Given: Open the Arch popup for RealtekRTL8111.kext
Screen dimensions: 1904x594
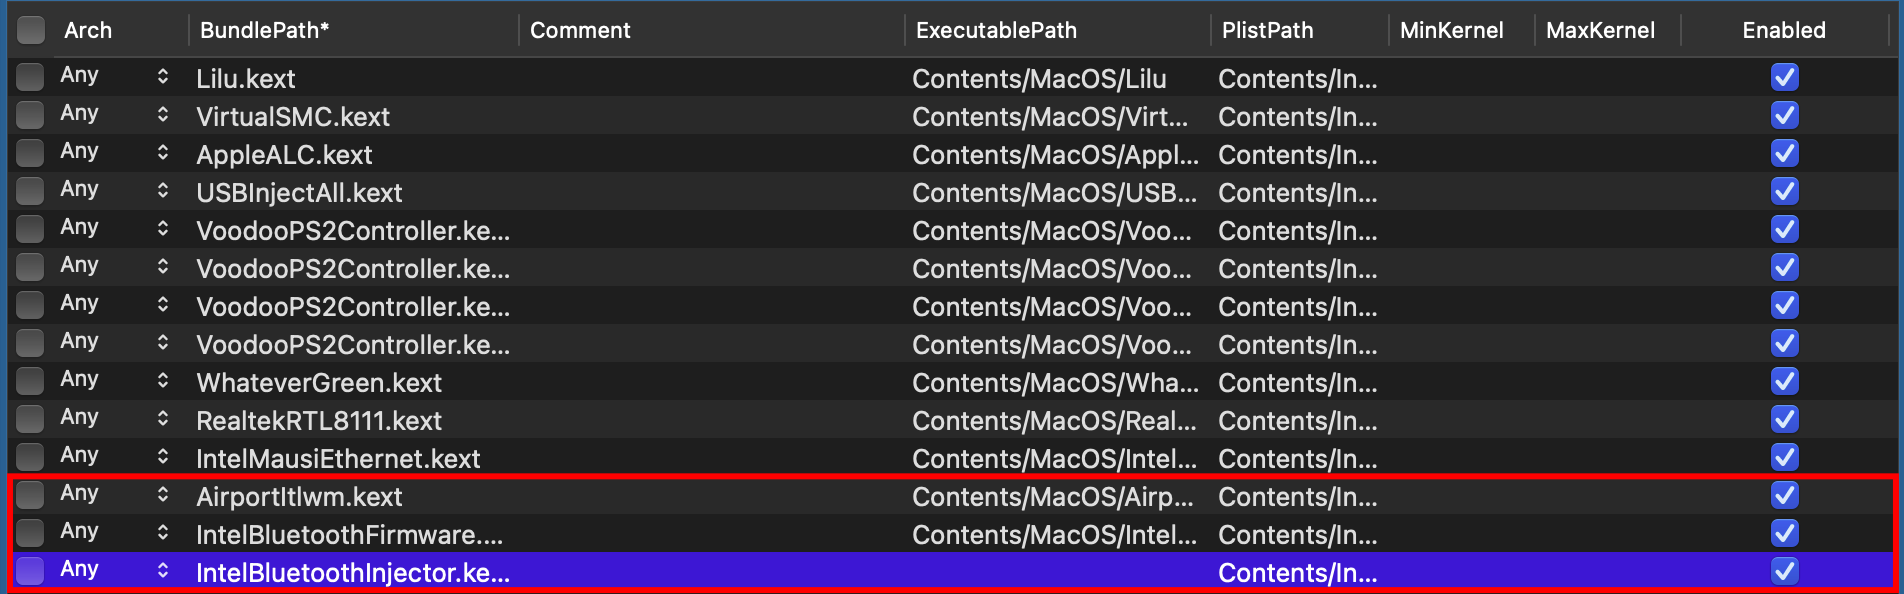Looking at the screenshot, I should tap(163, 419).
